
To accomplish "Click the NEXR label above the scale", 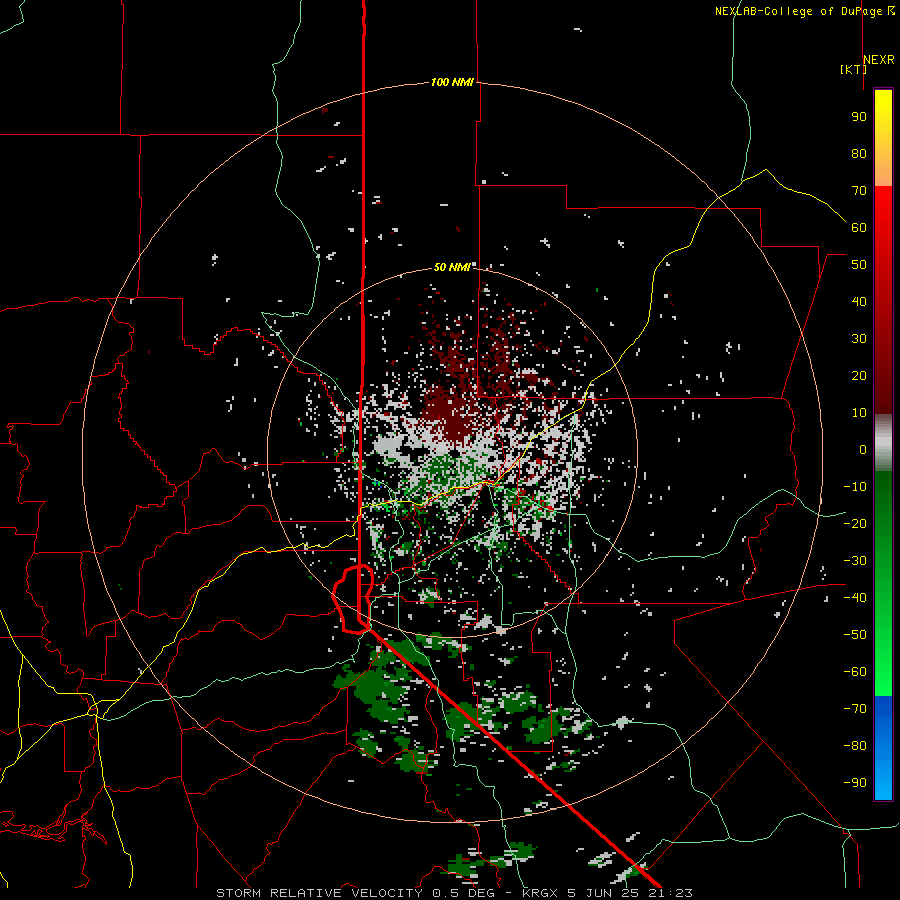I will (879, 60).
